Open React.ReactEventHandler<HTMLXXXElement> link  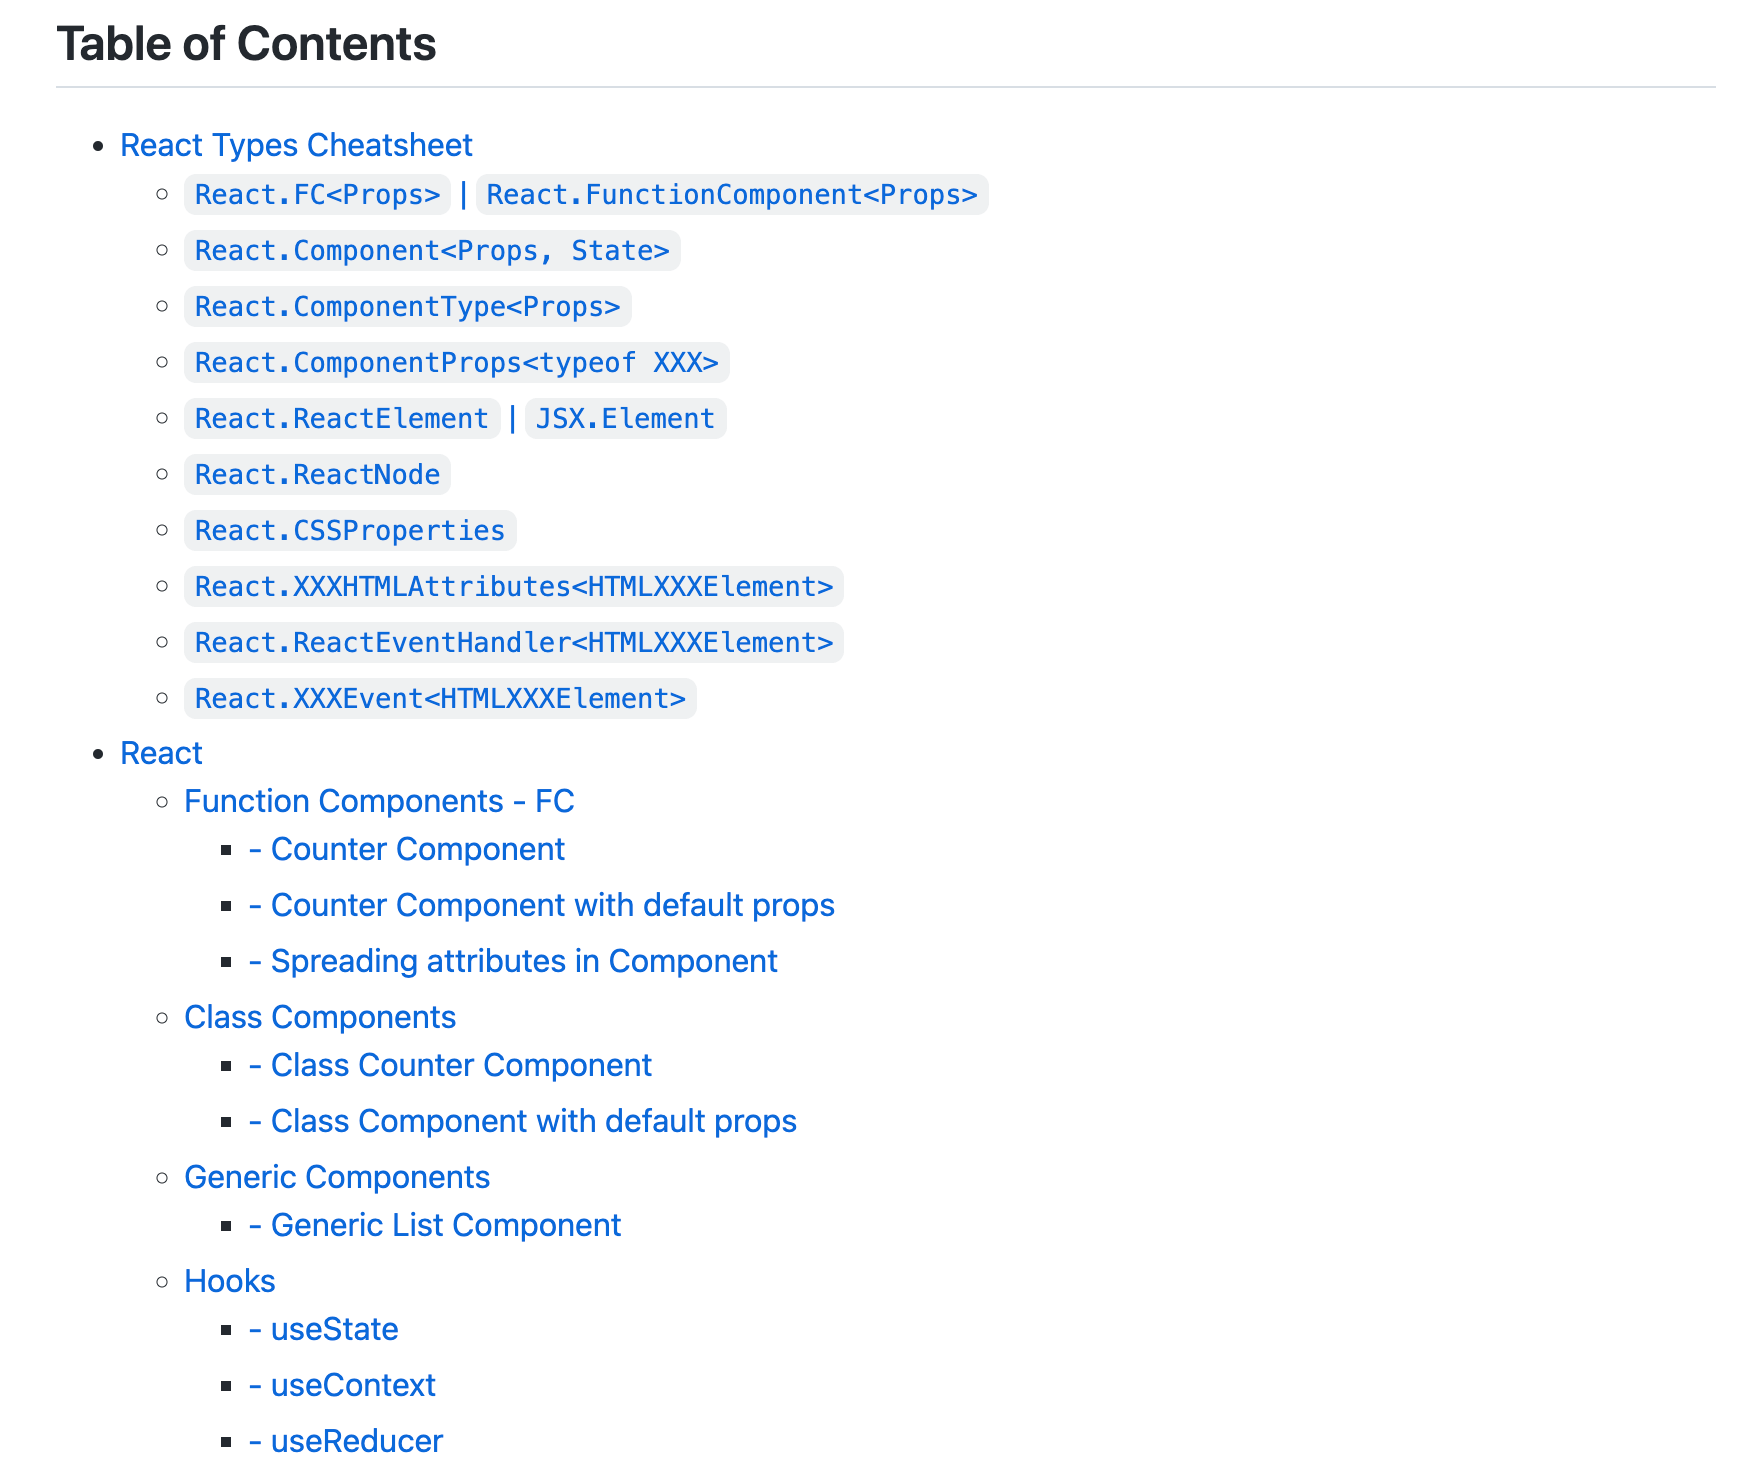[x=513, y=643]
